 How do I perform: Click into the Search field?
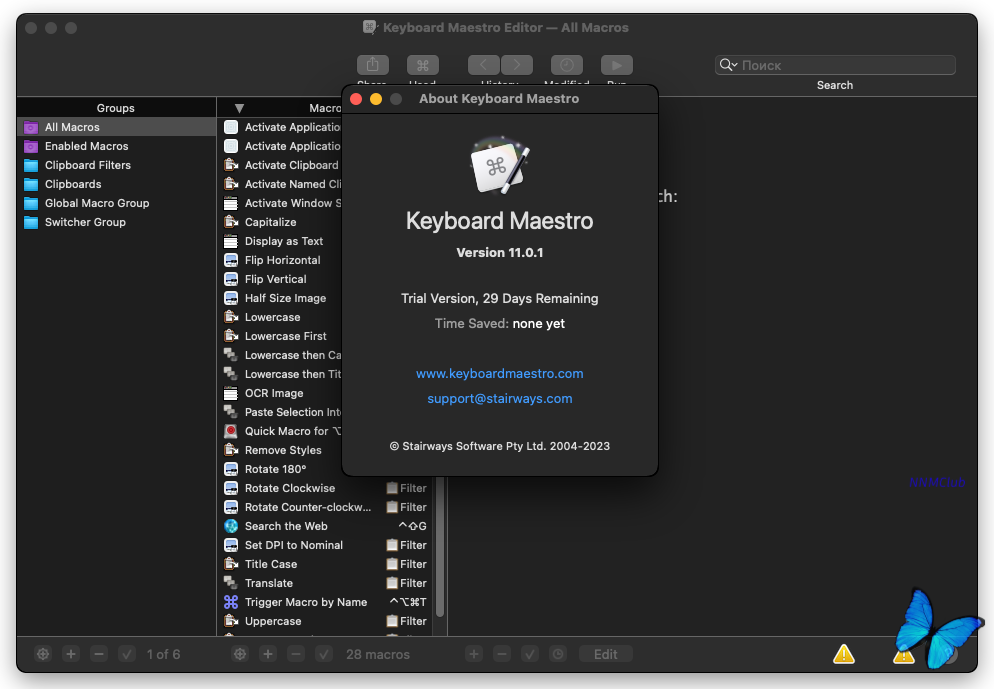point(845,65)
